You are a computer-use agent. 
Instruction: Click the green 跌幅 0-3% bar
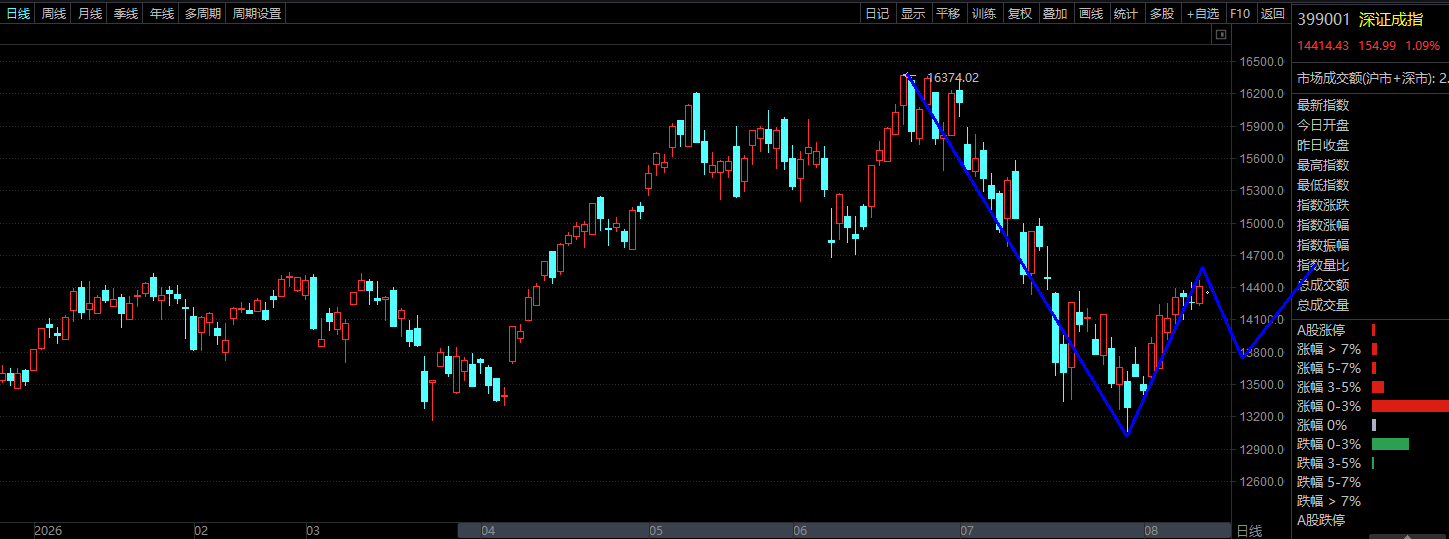(x=1390, y=444)
